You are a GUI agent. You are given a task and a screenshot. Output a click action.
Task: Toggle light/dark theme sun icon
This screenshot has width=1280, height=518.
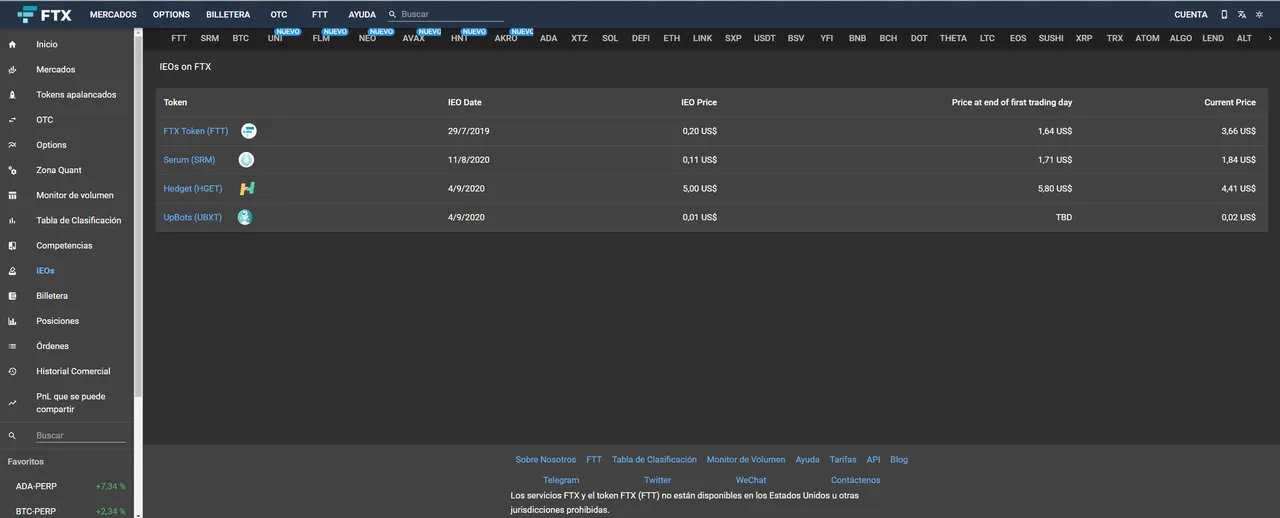(x=1260, y=14)
